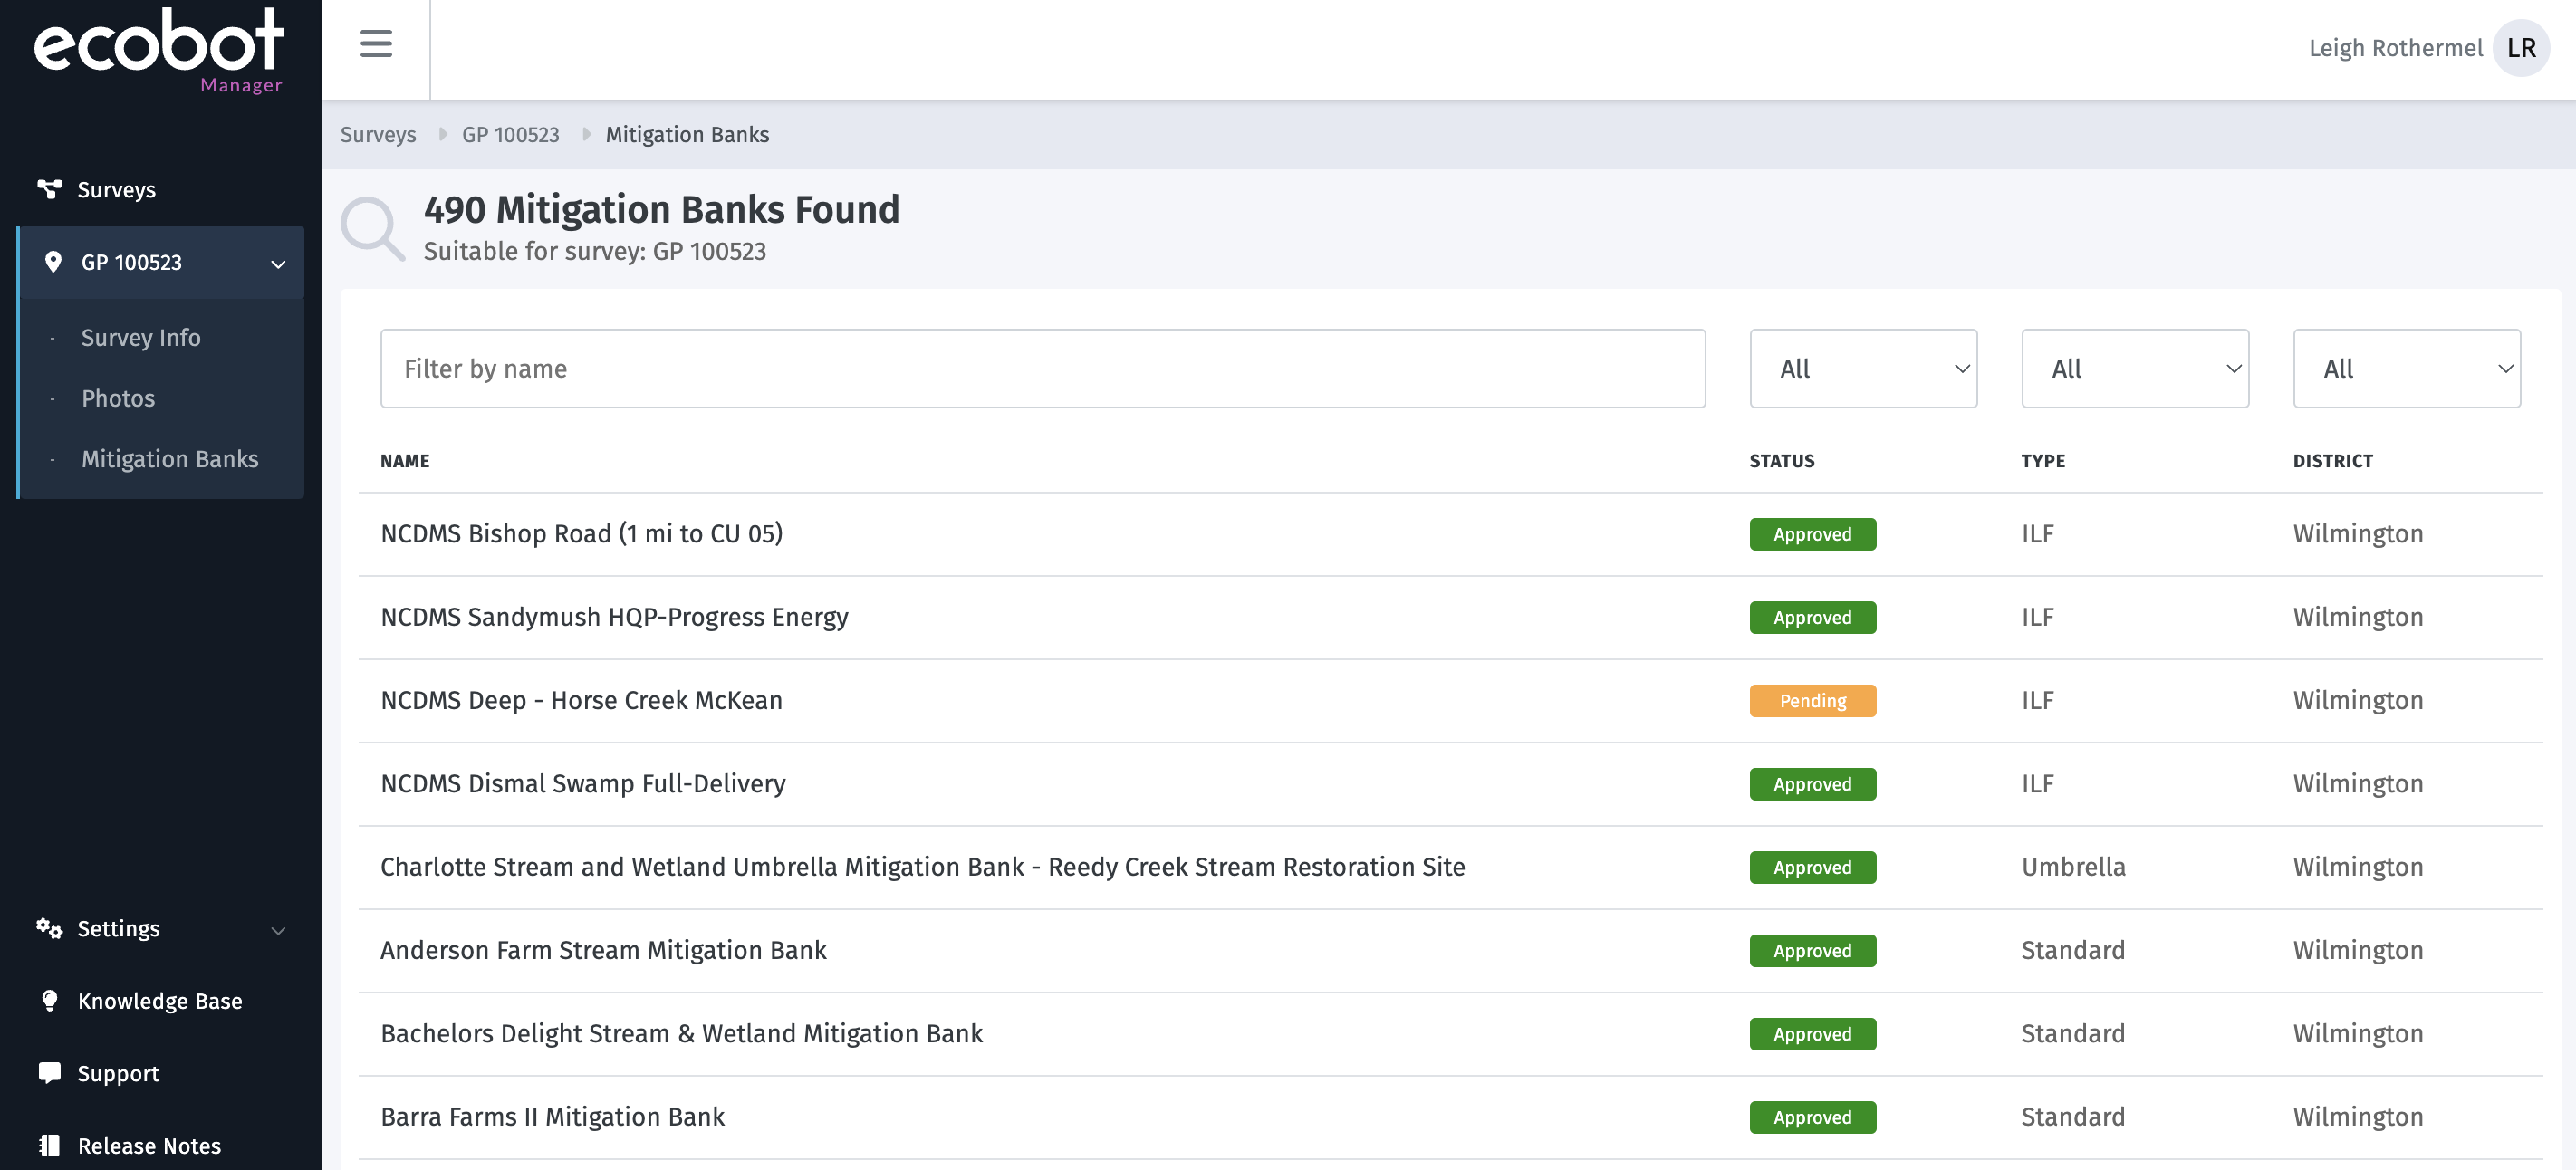
Task: Click the Knowledge Base lightbulb icon
Action: point(49,1000)
